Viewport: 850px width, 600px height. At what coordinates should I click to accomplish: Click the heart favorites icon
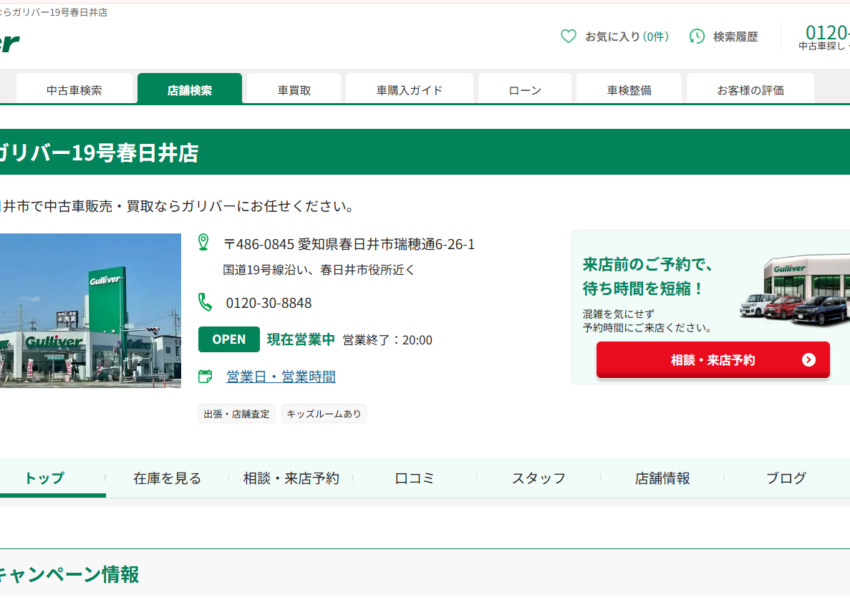click(x=568, y=36)
